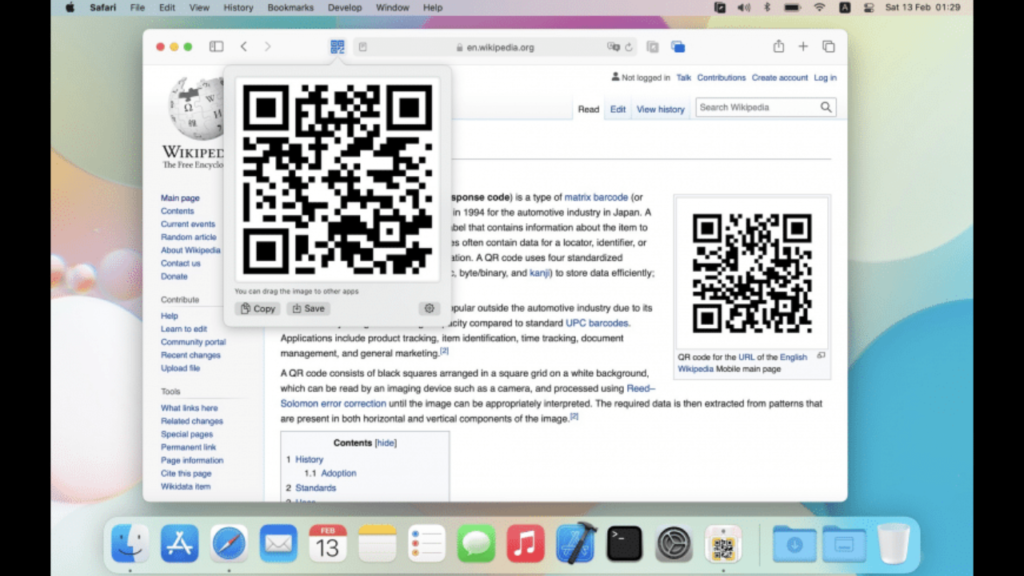Go back to the previous page
Image resolution: width=1024 pixels, height=576 pixels.
pos(244,47)
